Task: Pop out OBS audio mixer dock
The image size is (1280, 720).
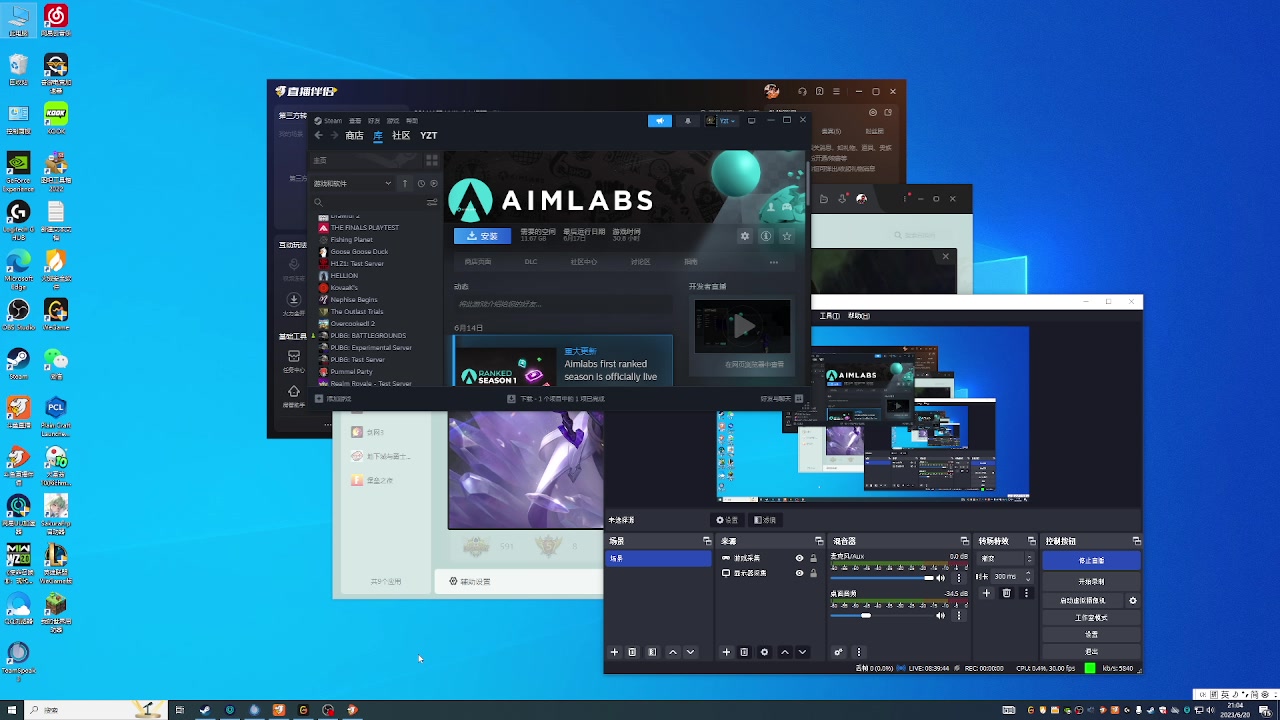Action: coord(965,541)
